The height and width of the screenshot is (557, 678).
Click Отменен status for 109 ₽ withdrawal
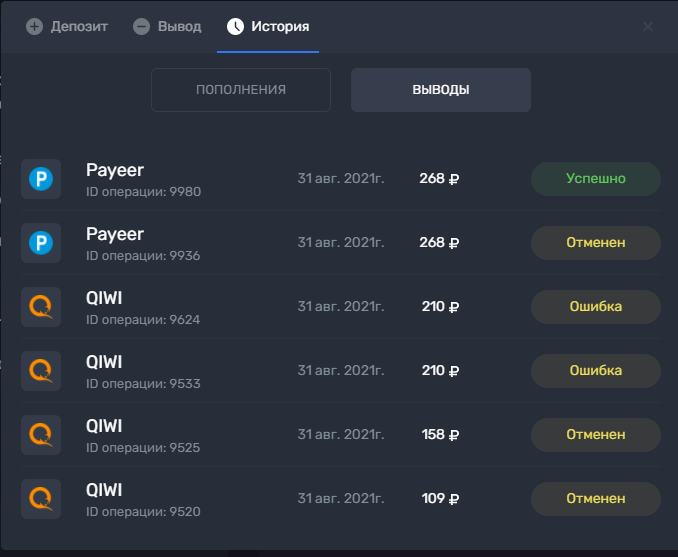(x=596, y=499)
